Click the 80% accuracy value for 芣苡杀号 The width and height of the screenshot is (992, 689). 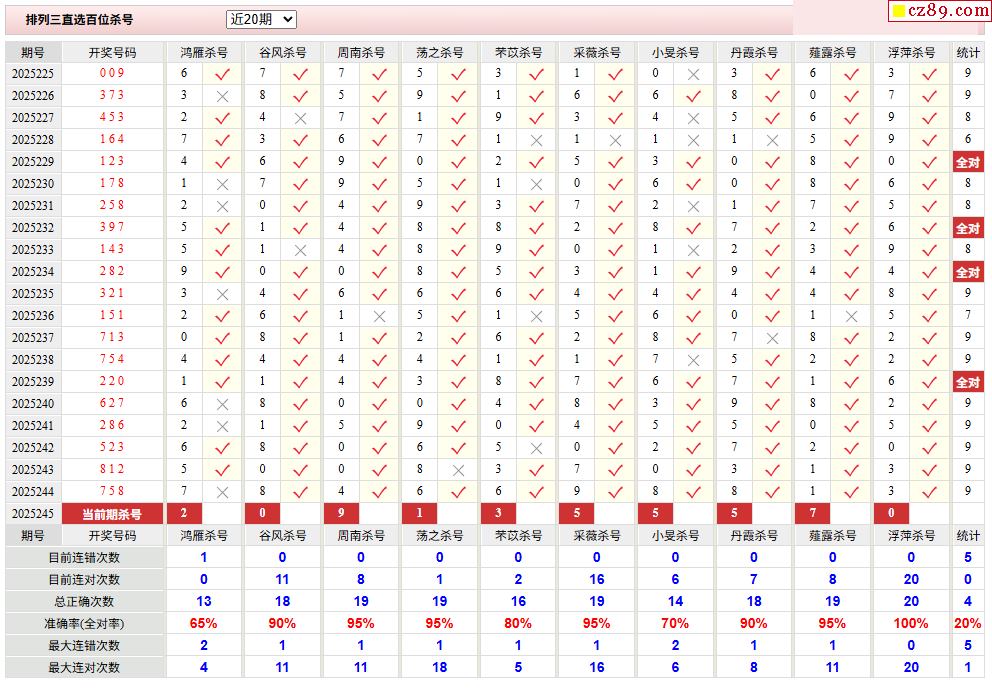[x=518, y=624]
